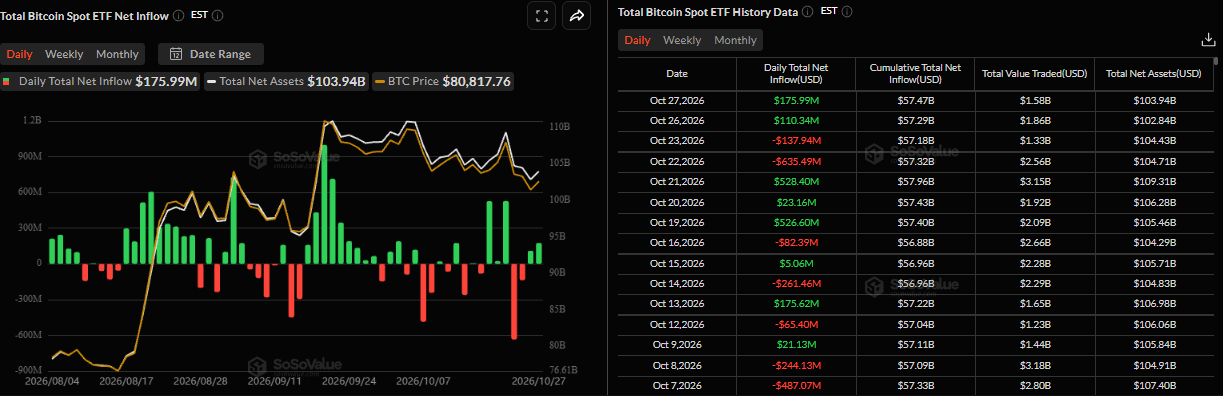Click the -$635.49M daily inflow cell

(x=796, y=161)
